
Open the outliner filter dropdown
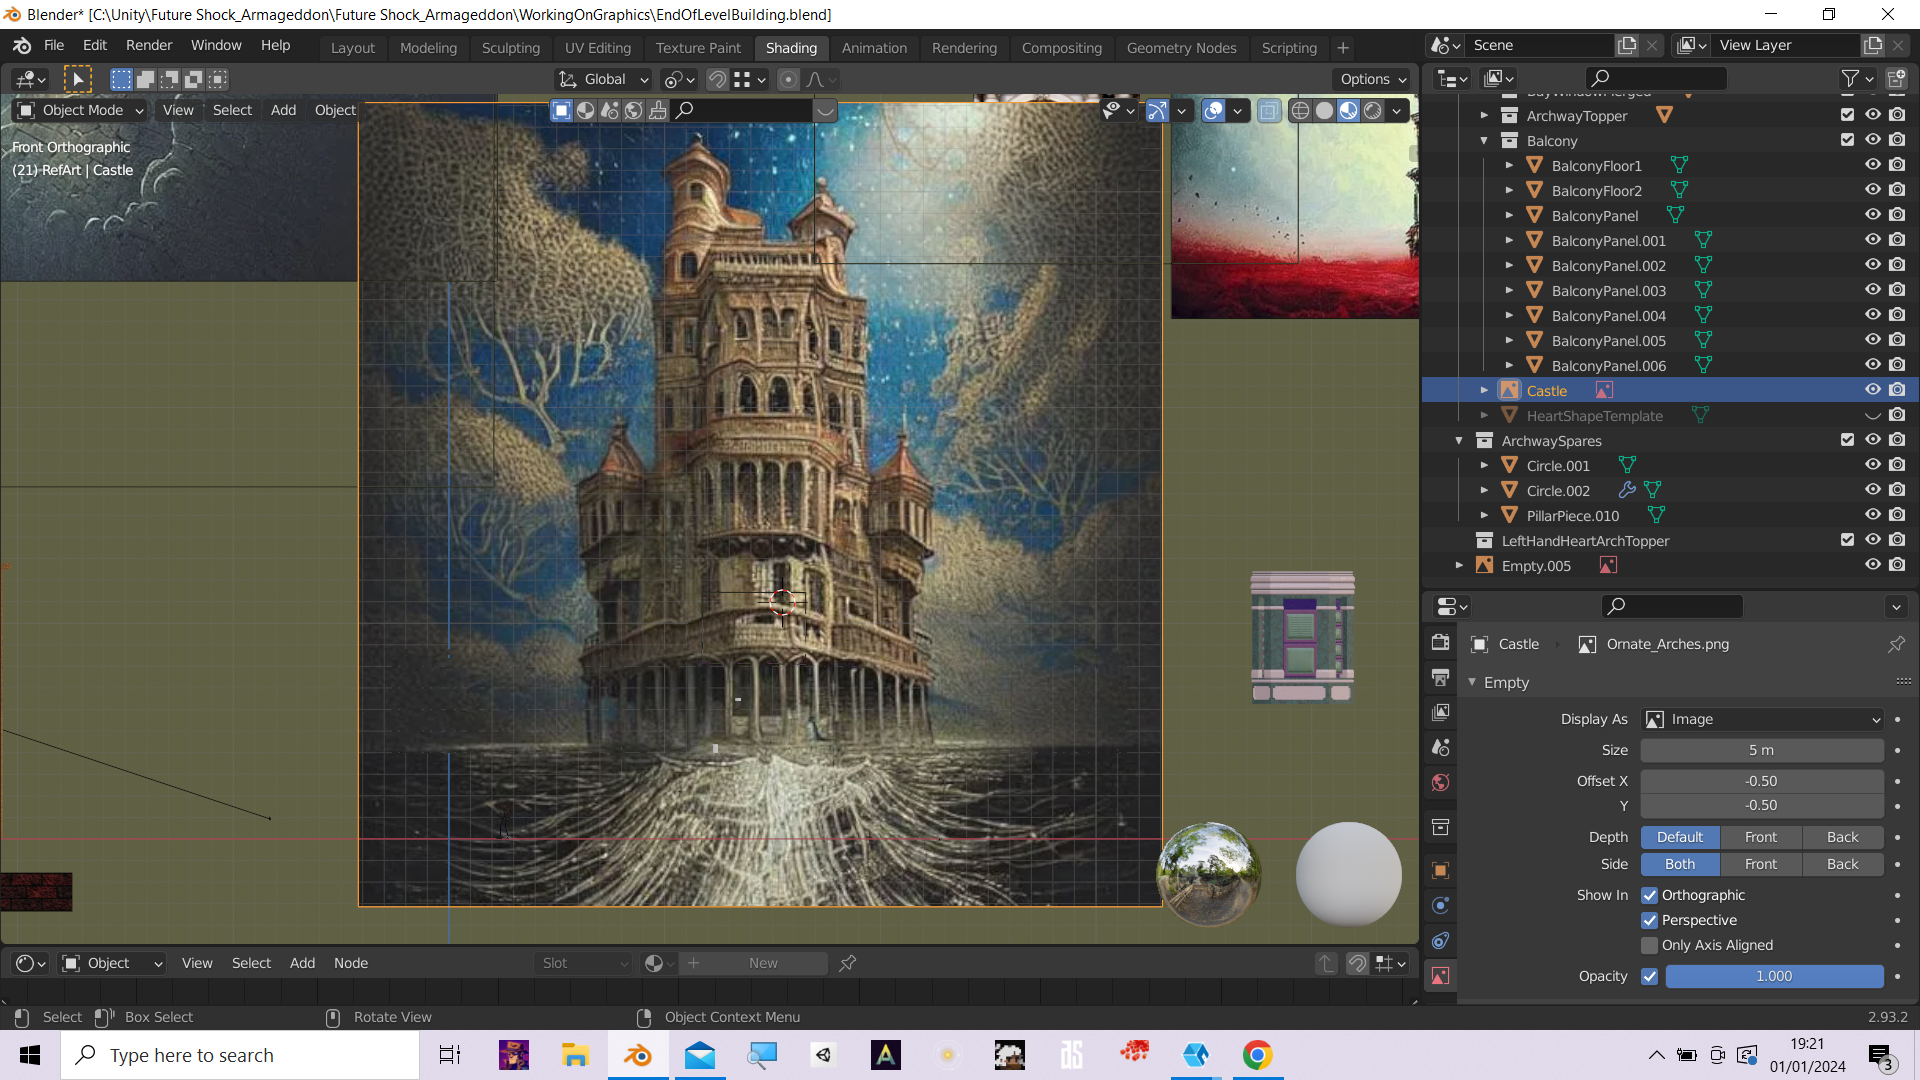1857,78
